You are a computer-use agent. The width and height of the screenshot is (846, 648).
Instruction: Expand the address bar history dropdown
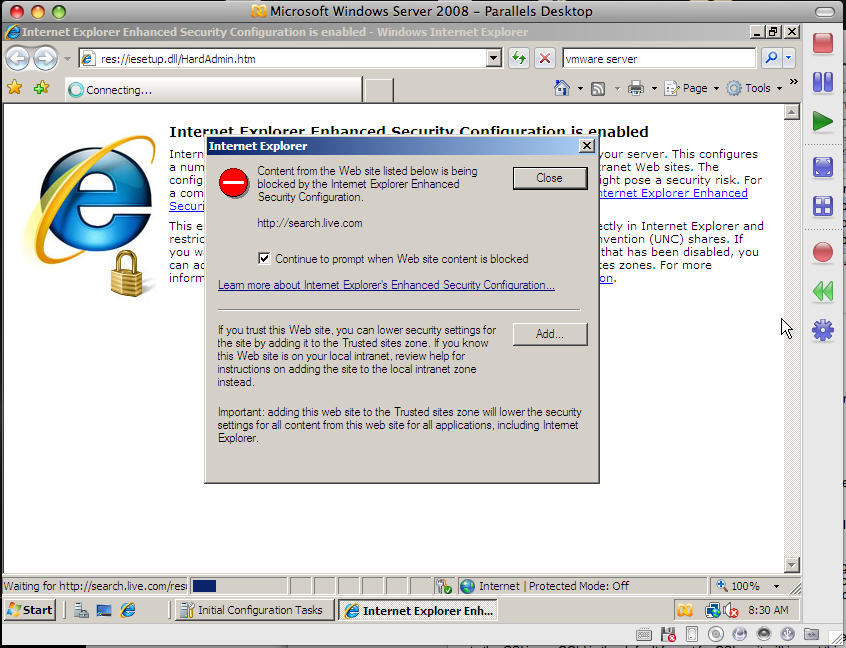click(x=494, y=58)
